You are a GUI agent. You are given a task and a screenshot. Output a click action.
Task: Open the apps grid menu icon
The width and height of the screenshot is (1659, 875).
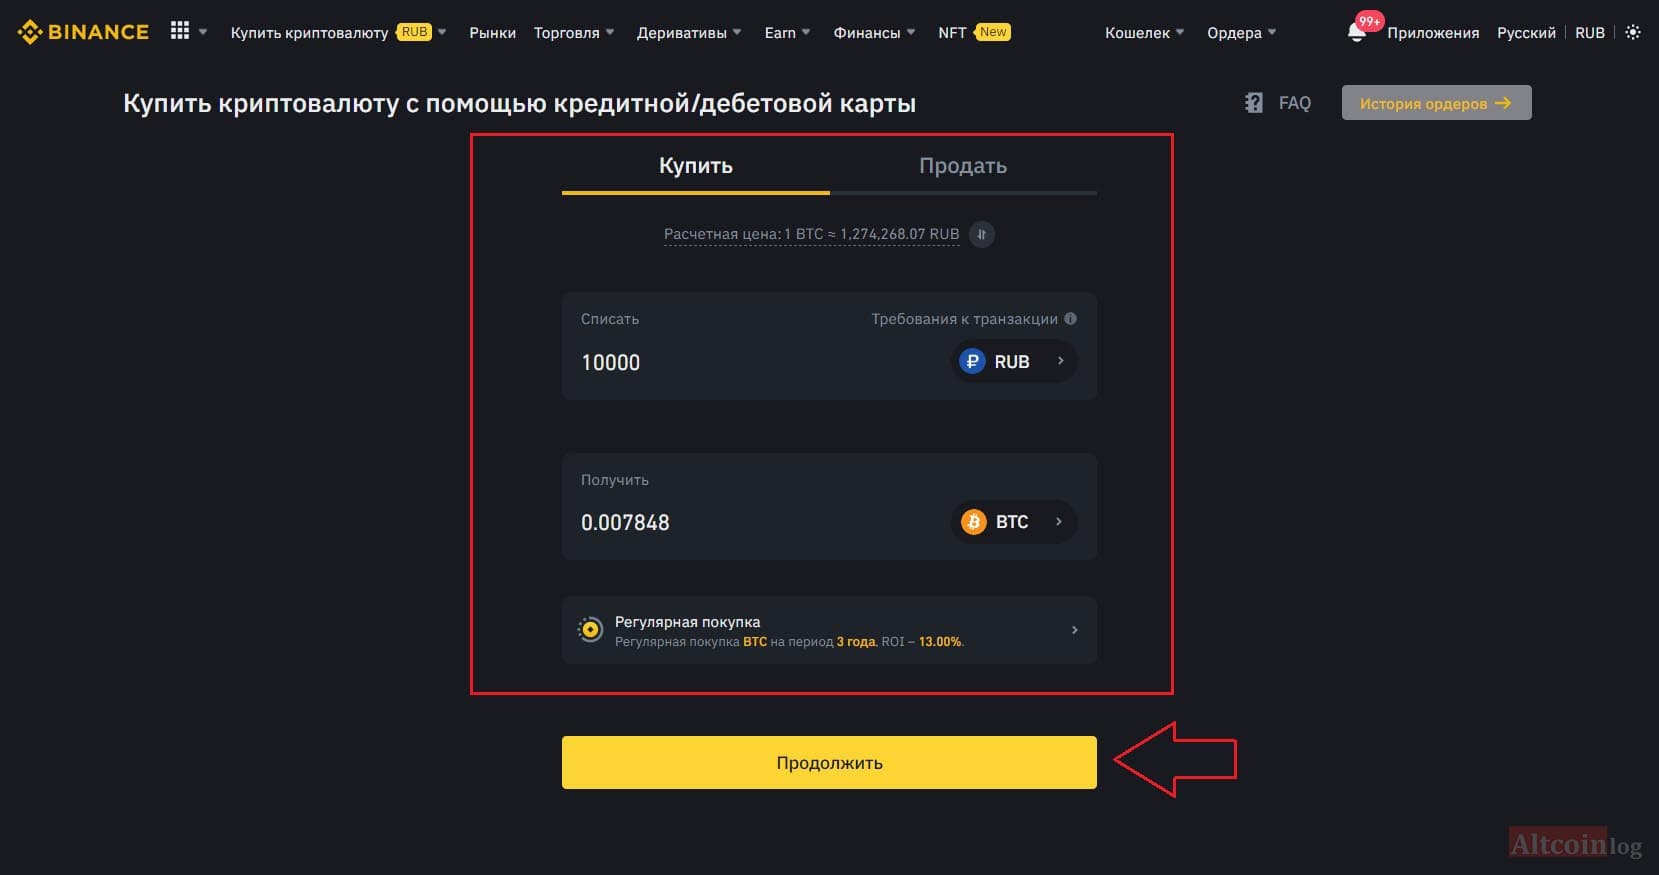(180, 31)
